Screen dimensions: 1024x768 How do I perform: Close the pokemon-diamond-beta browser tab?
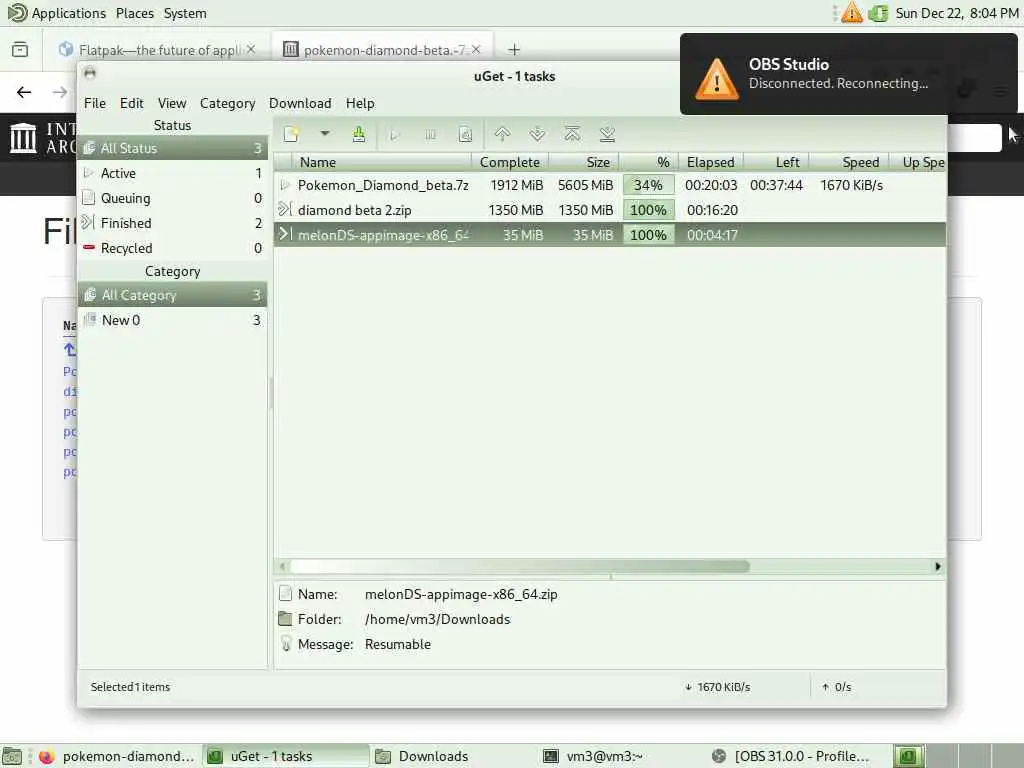coord(476,50)
